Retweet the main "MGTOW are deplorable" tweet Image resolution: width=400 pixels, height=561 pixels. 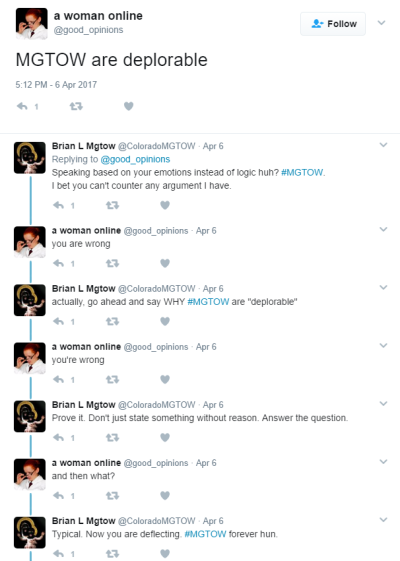tap(76, 106)
